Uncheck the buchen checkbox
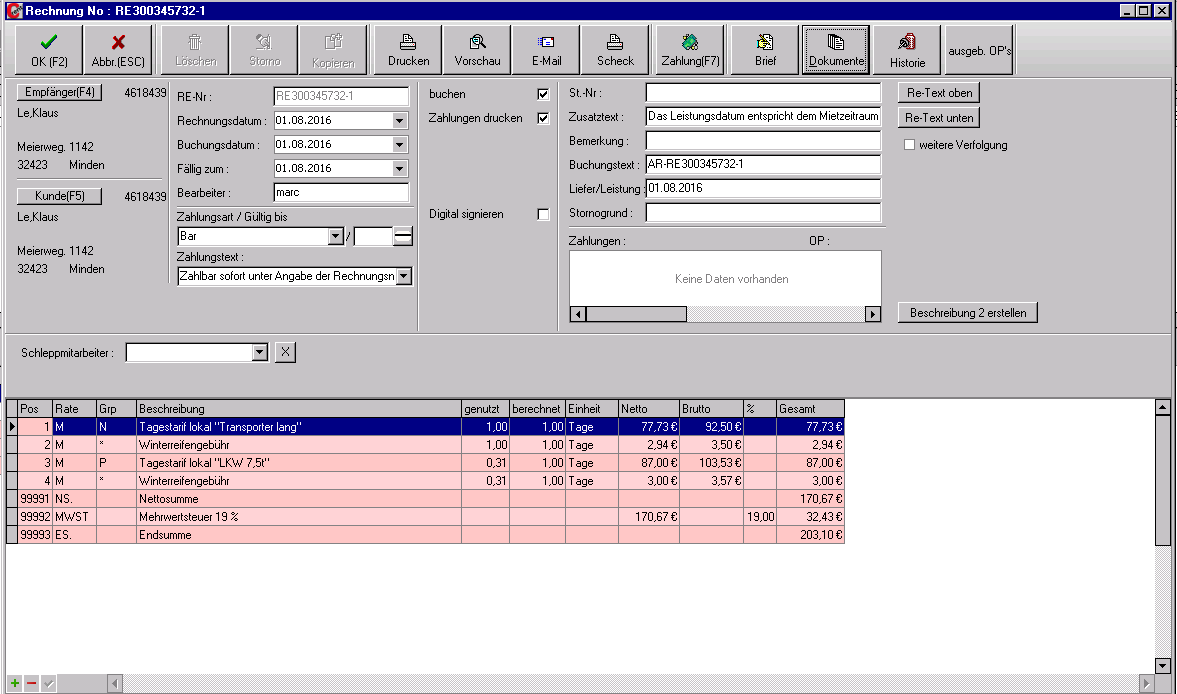1177x694 pixels. pos(542,92)
